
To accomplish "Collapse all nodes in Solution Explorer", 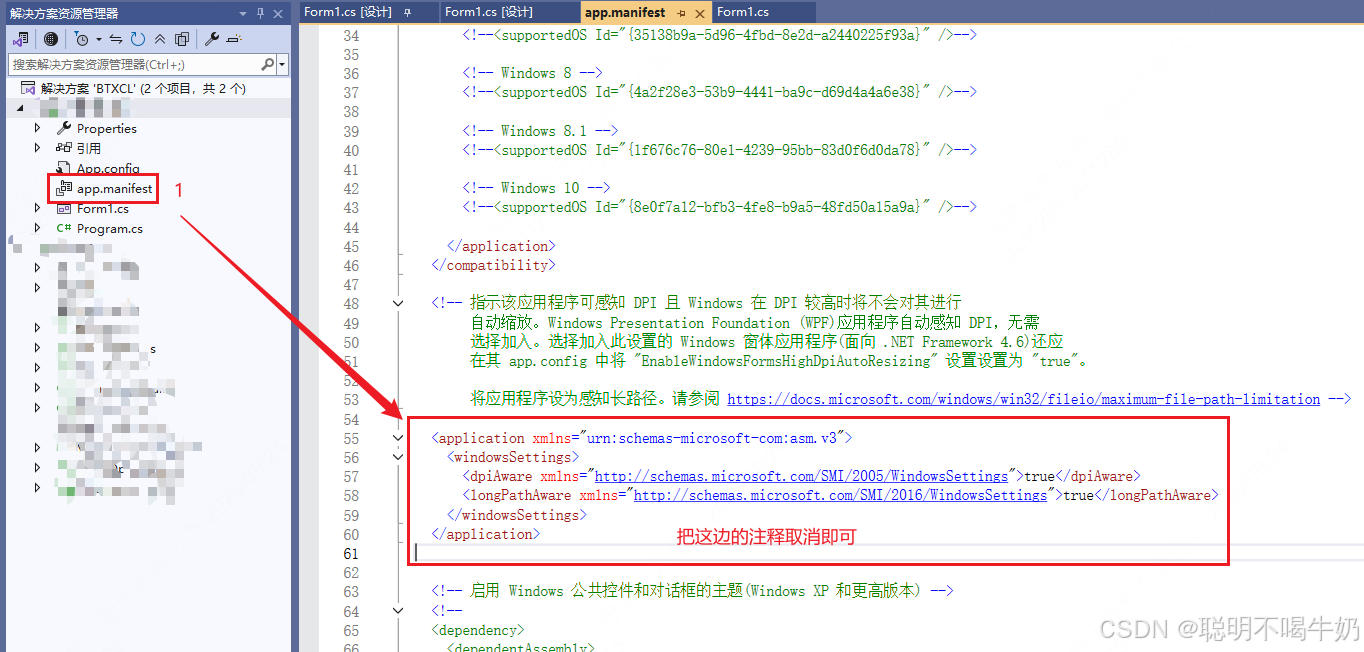I will click(x=160, y=39).
